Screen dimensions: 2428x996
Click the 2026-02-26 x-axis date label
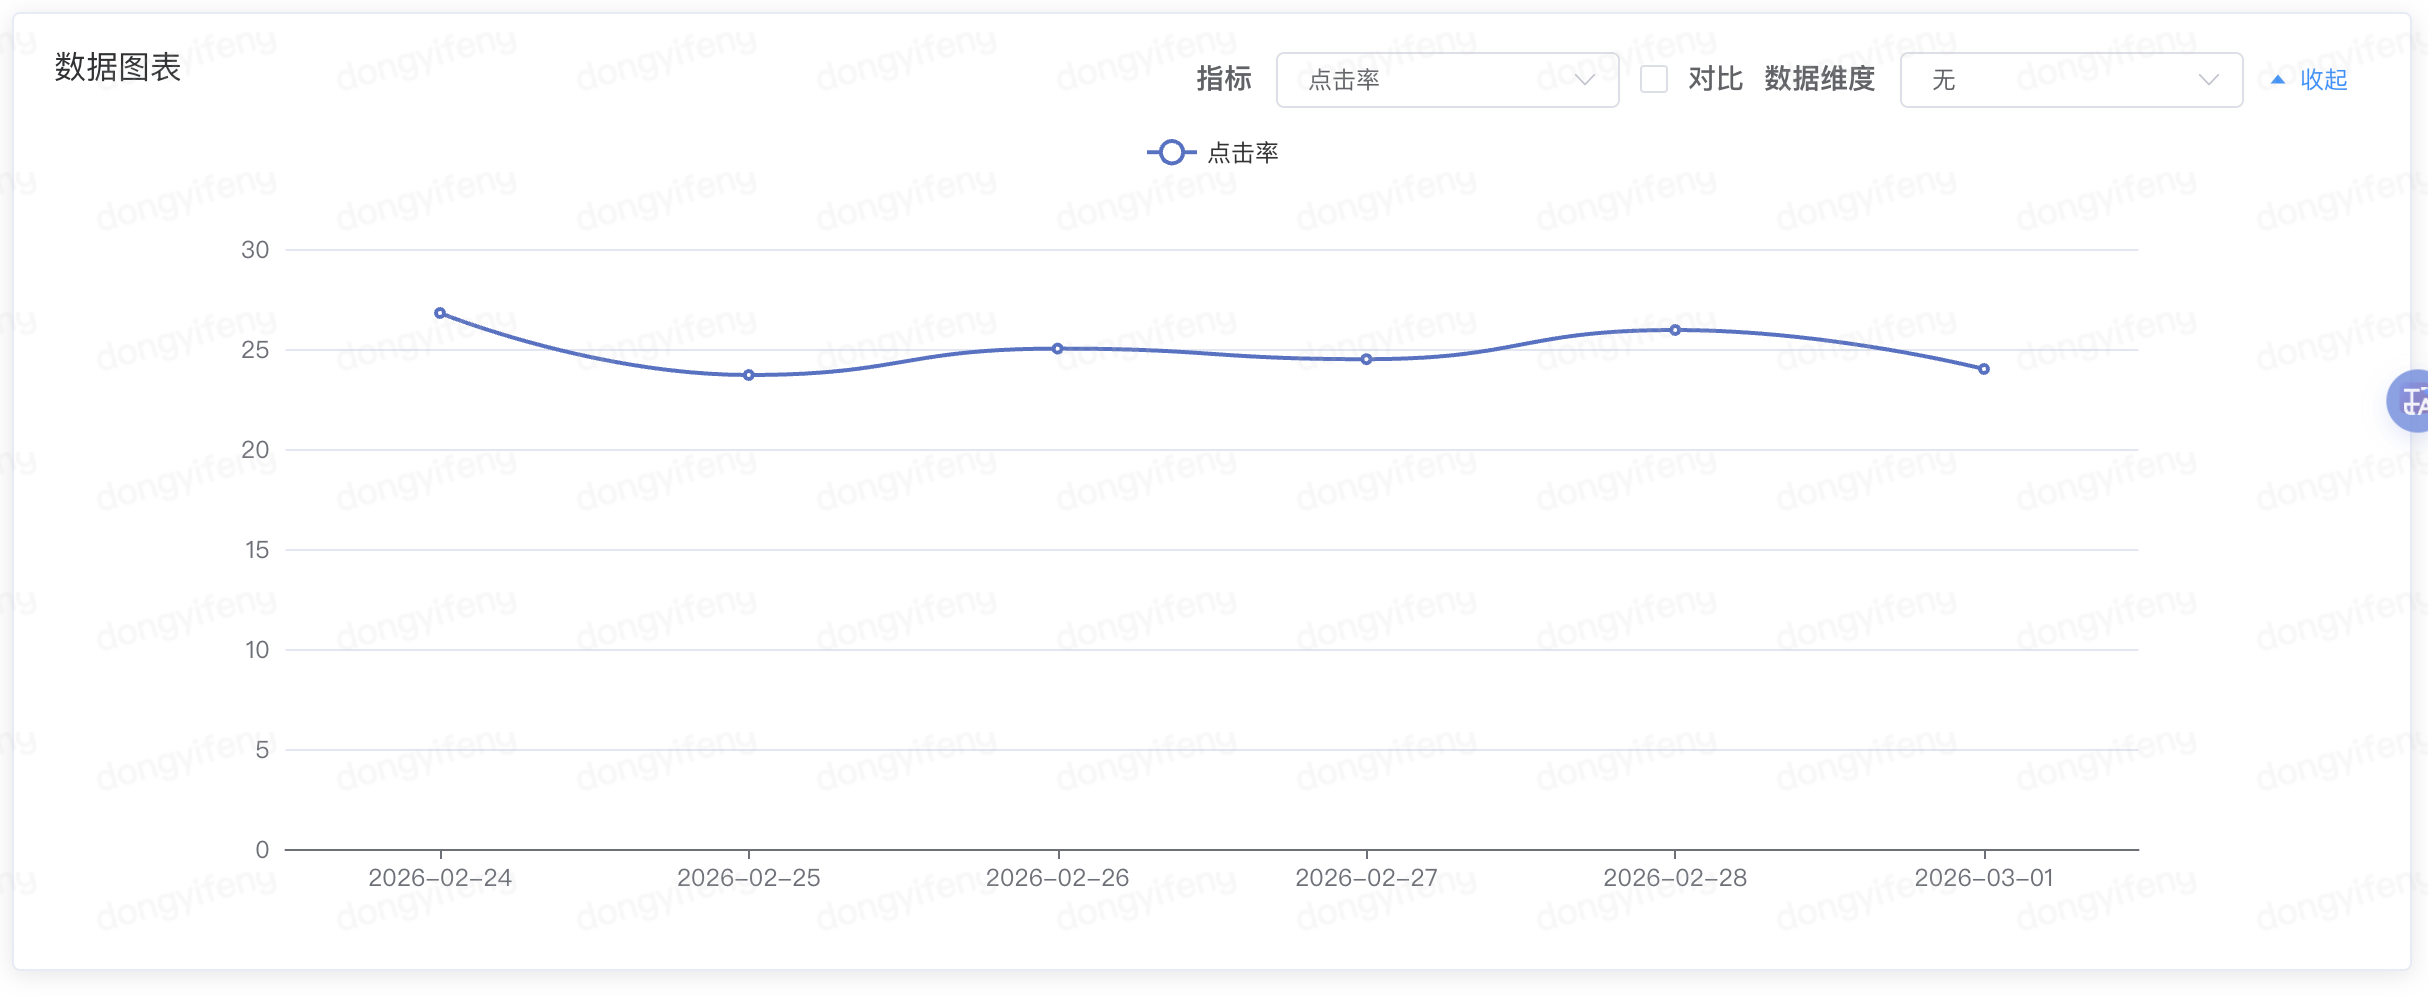(1057, 878)
